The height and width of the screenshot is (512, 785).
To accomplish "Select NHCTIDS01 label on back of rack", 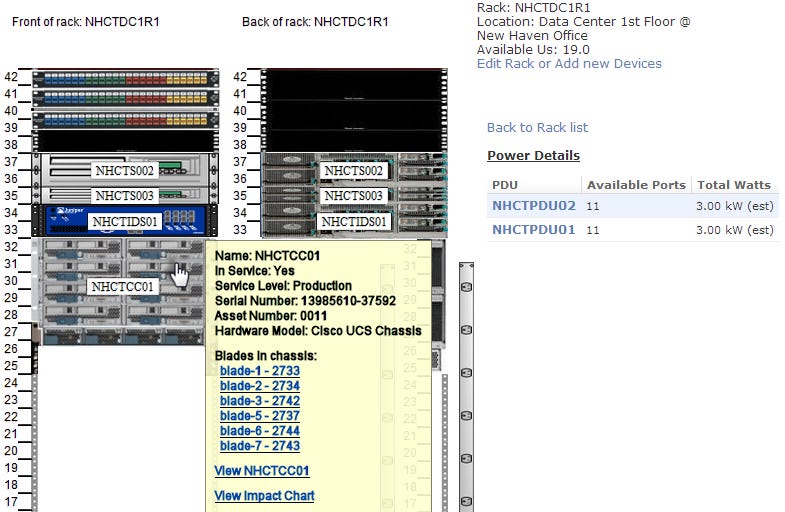I will (353, 221).
